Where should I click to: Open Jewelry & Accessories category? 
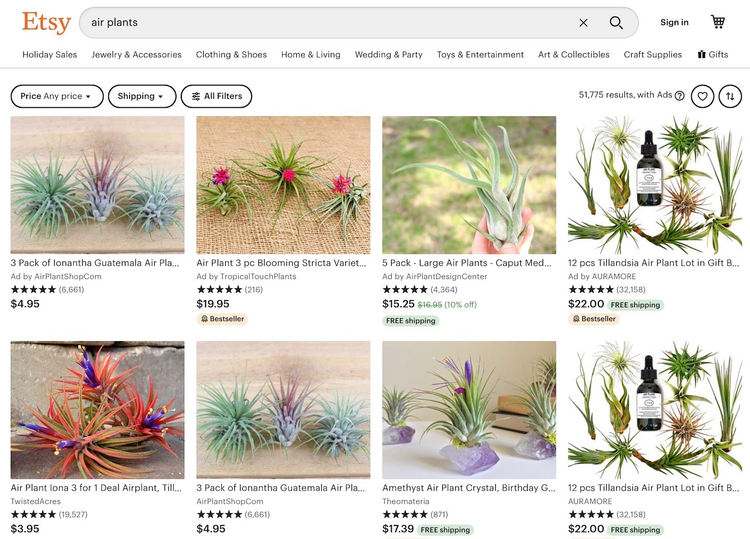point(136,55)
